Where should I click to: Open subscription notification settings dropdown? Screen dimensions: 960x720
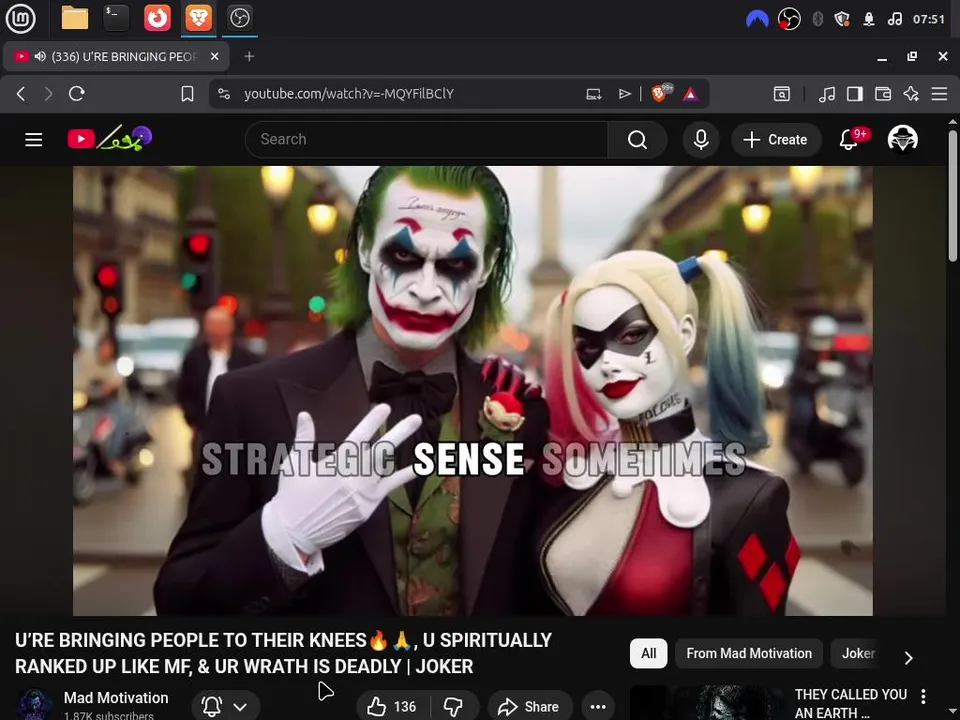click(x=226, y=707)
